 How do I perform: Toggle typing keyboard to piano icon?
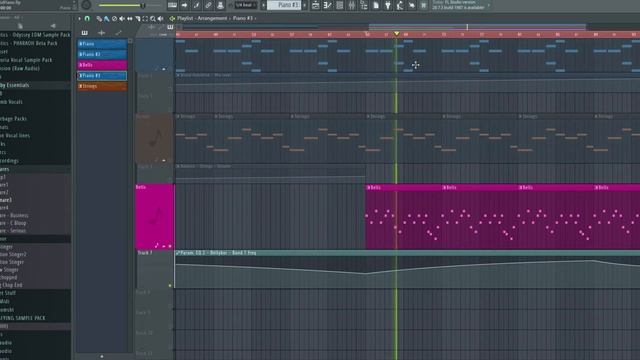(x=172, y=5)
